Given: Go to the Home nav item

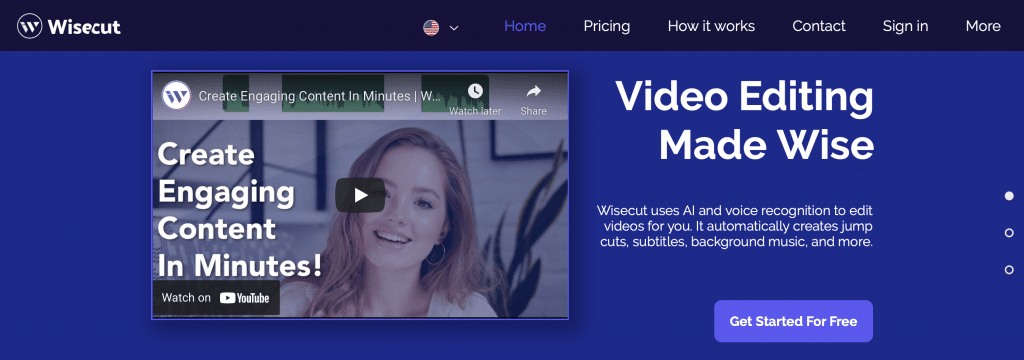Looking at the screenshot, I should tap(525, 26).
